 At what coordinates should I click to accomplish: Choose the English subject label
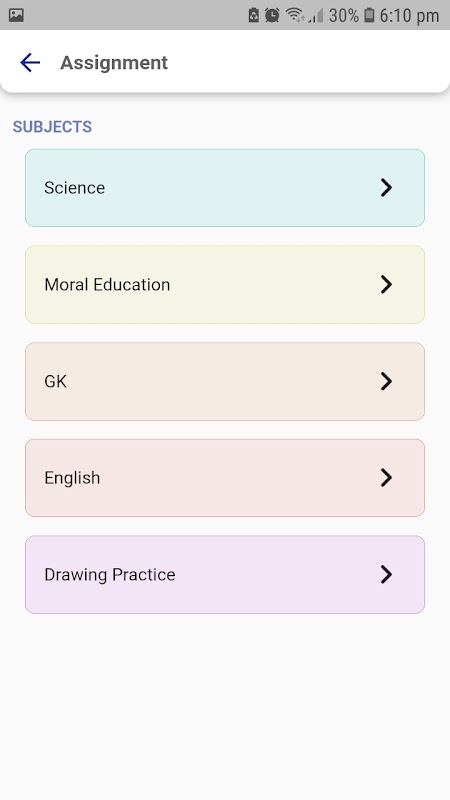(x=72, y=478)
